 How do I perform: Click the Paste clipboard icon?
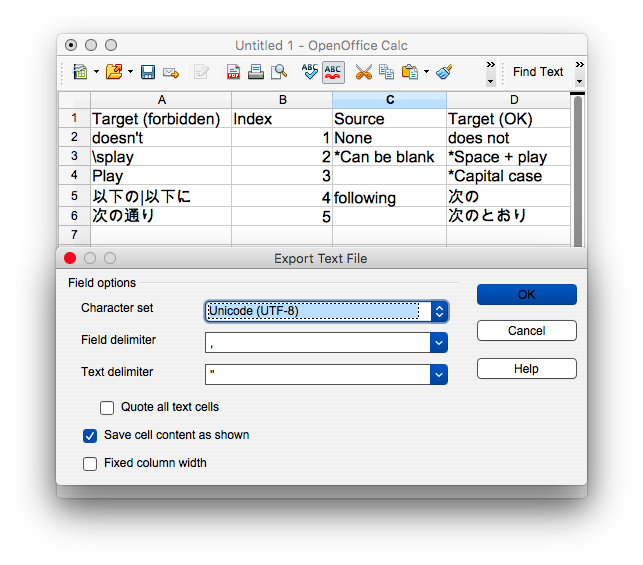point(410,72)
